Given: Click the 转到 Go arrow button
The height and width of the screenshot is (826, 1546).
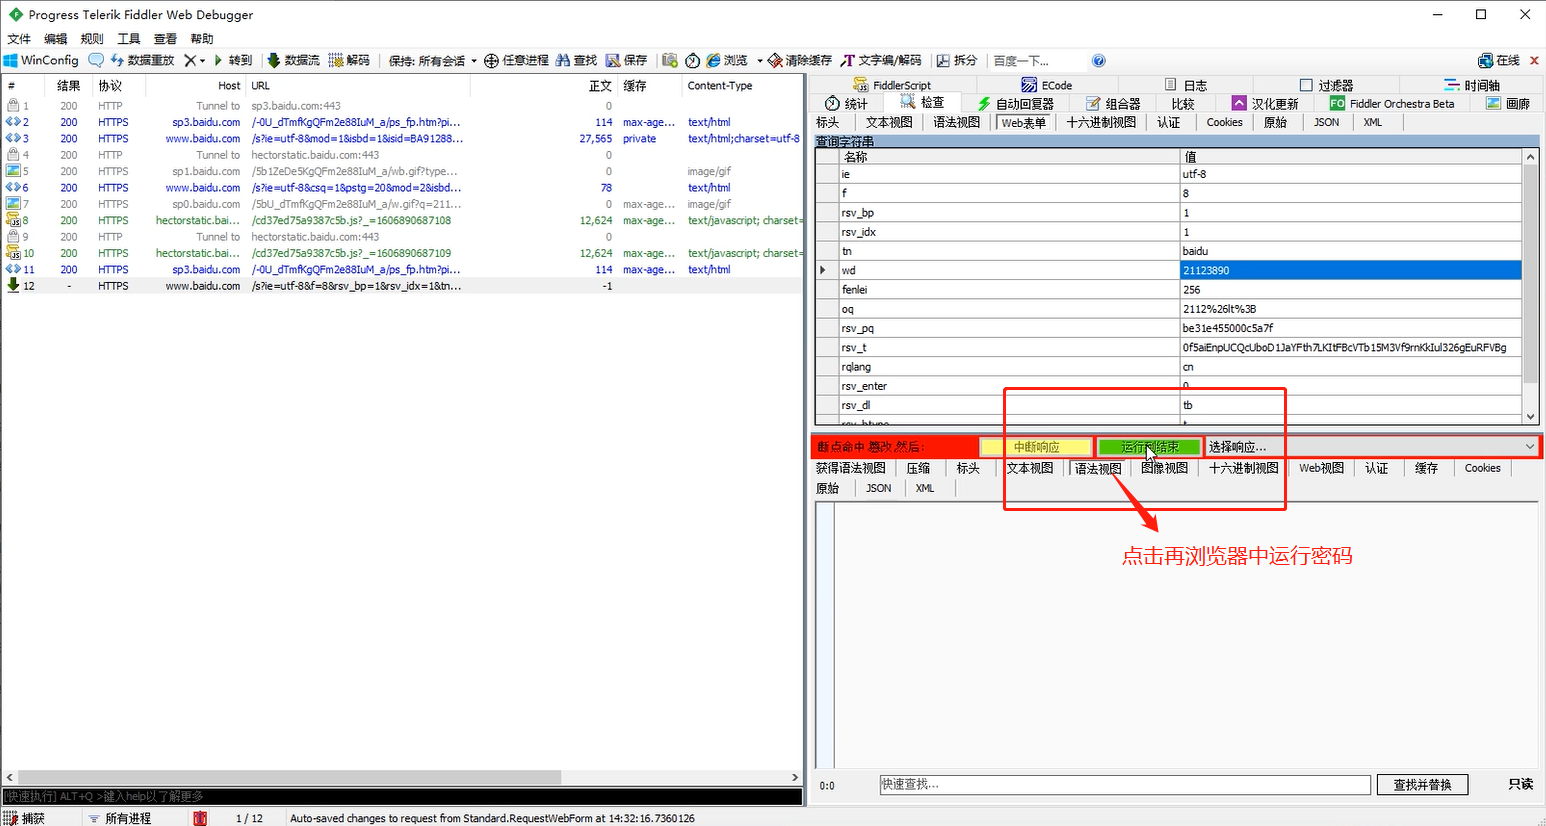Looking at the screenshot, I should 233,60.
